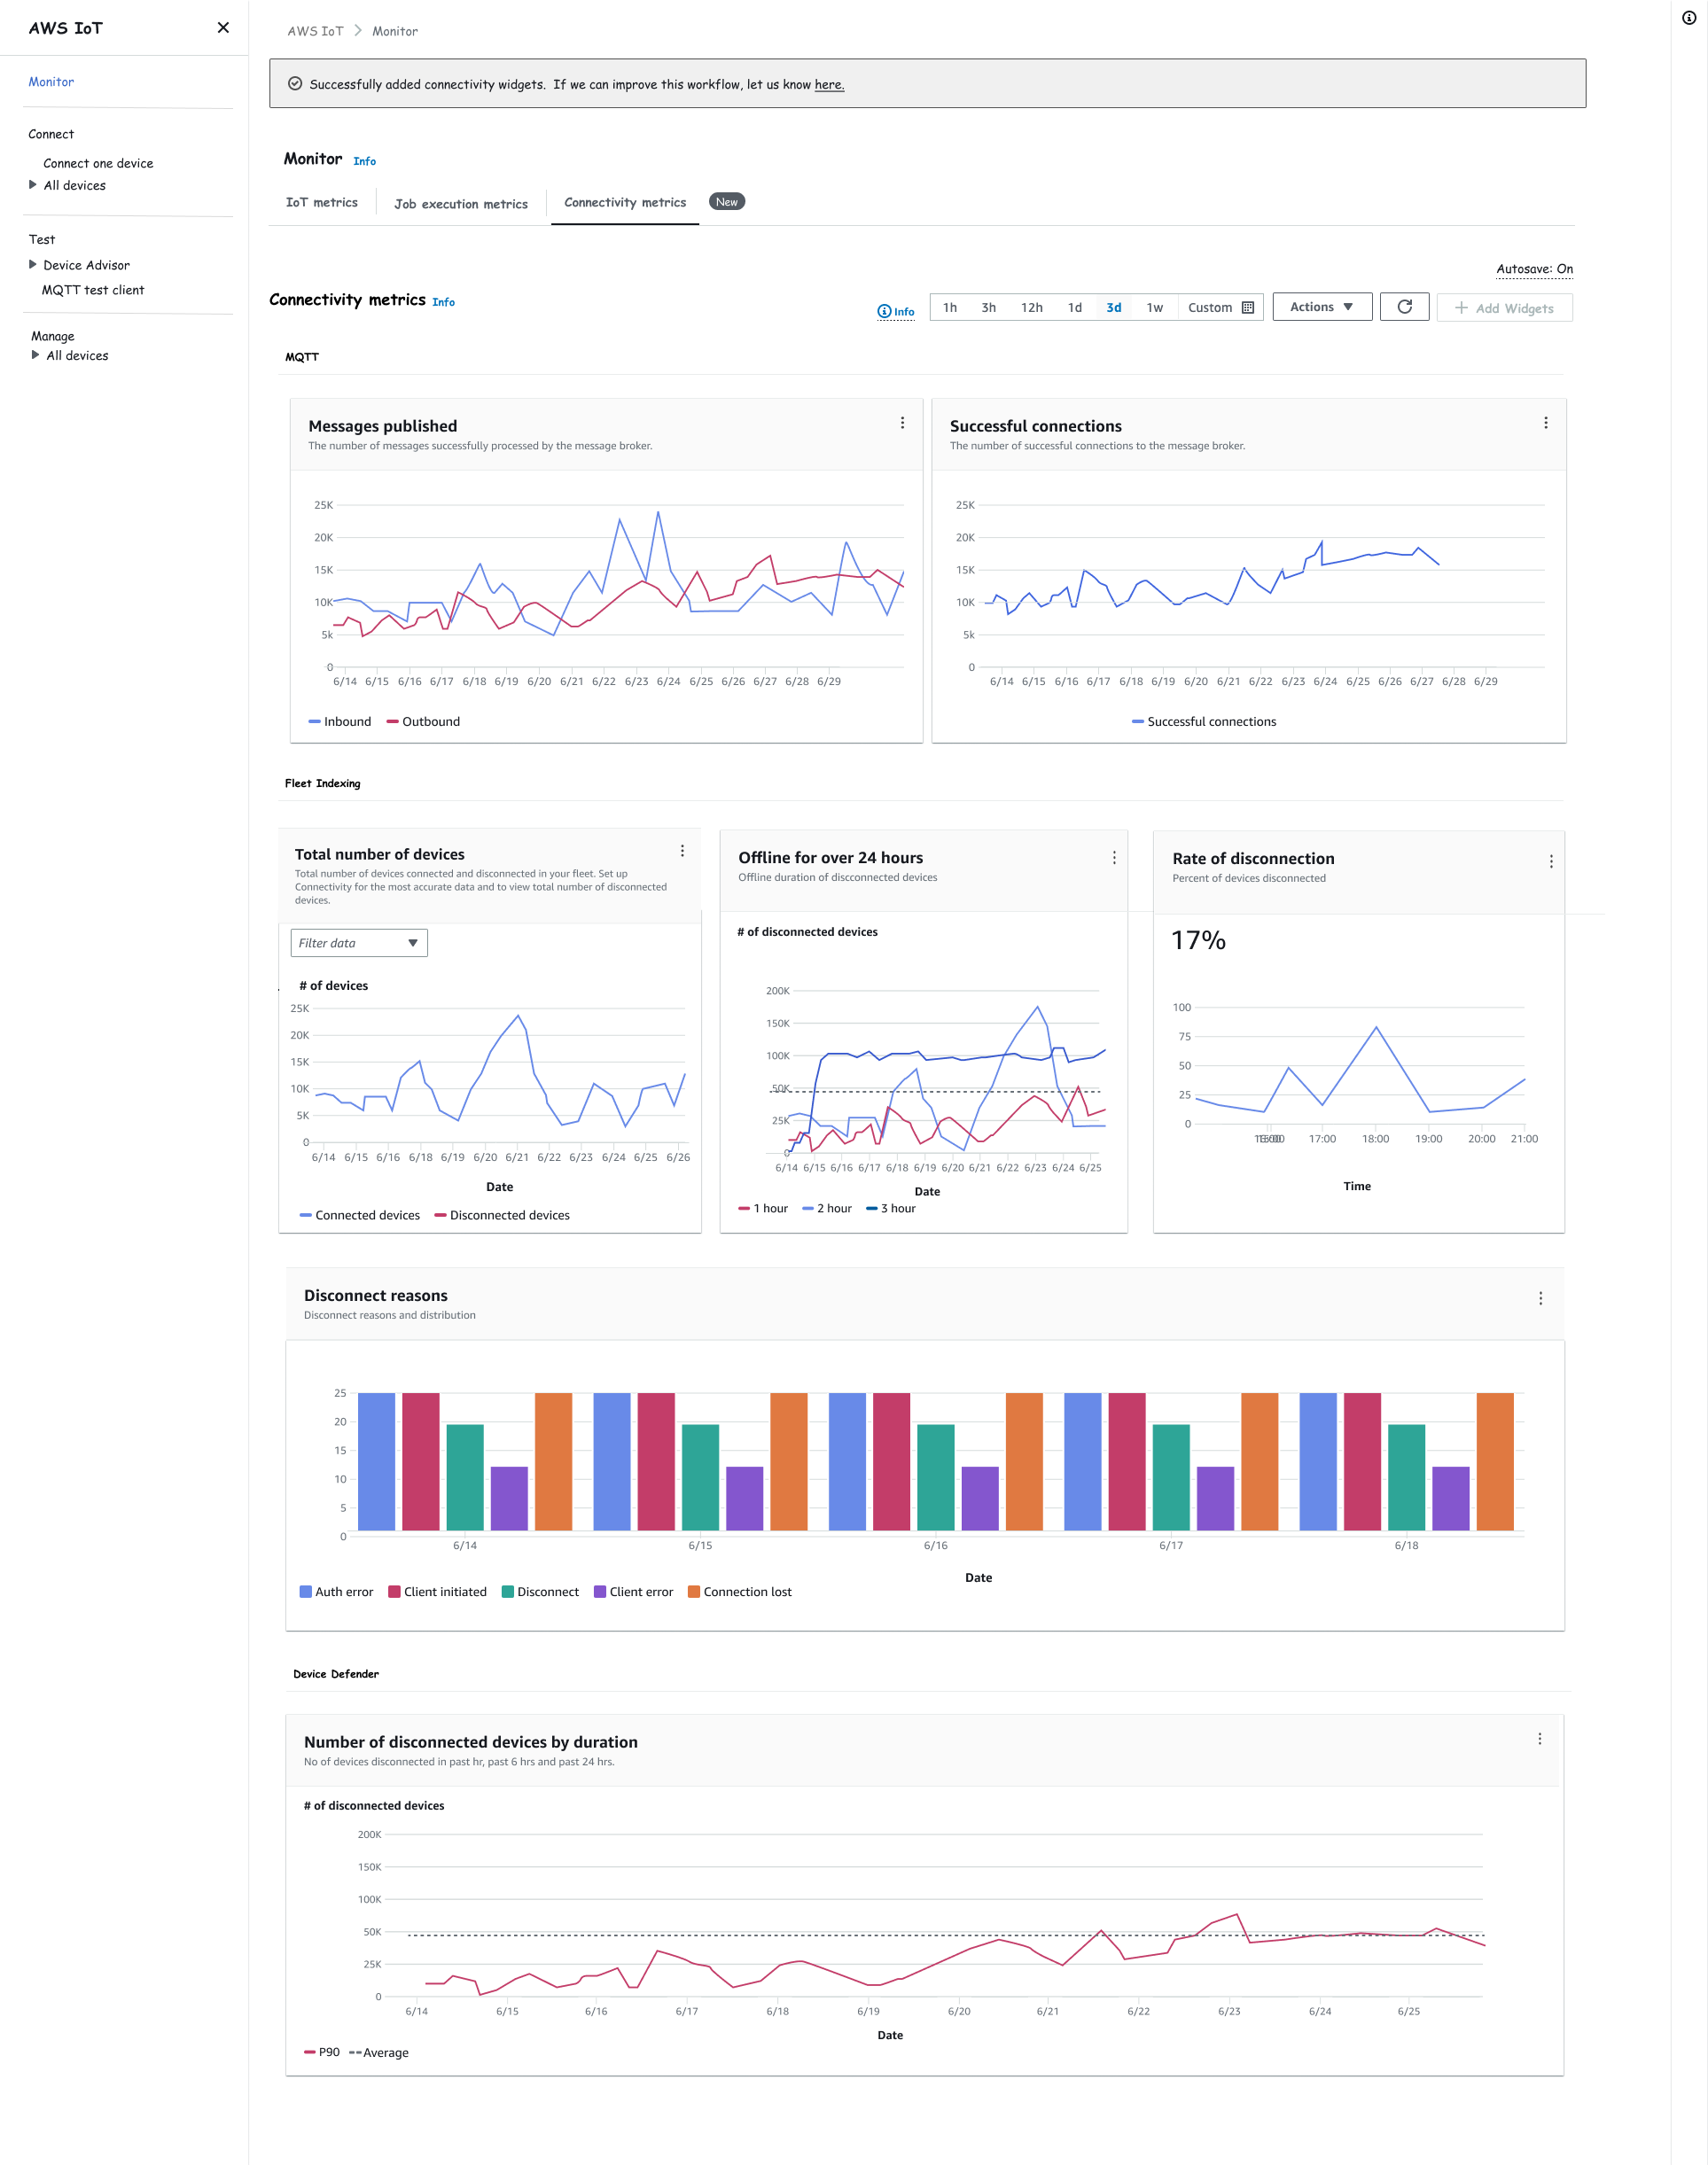This screenshot has height=2165, width=1708.
Task: Switch to Job execution metrics tab
Action: 460,204
